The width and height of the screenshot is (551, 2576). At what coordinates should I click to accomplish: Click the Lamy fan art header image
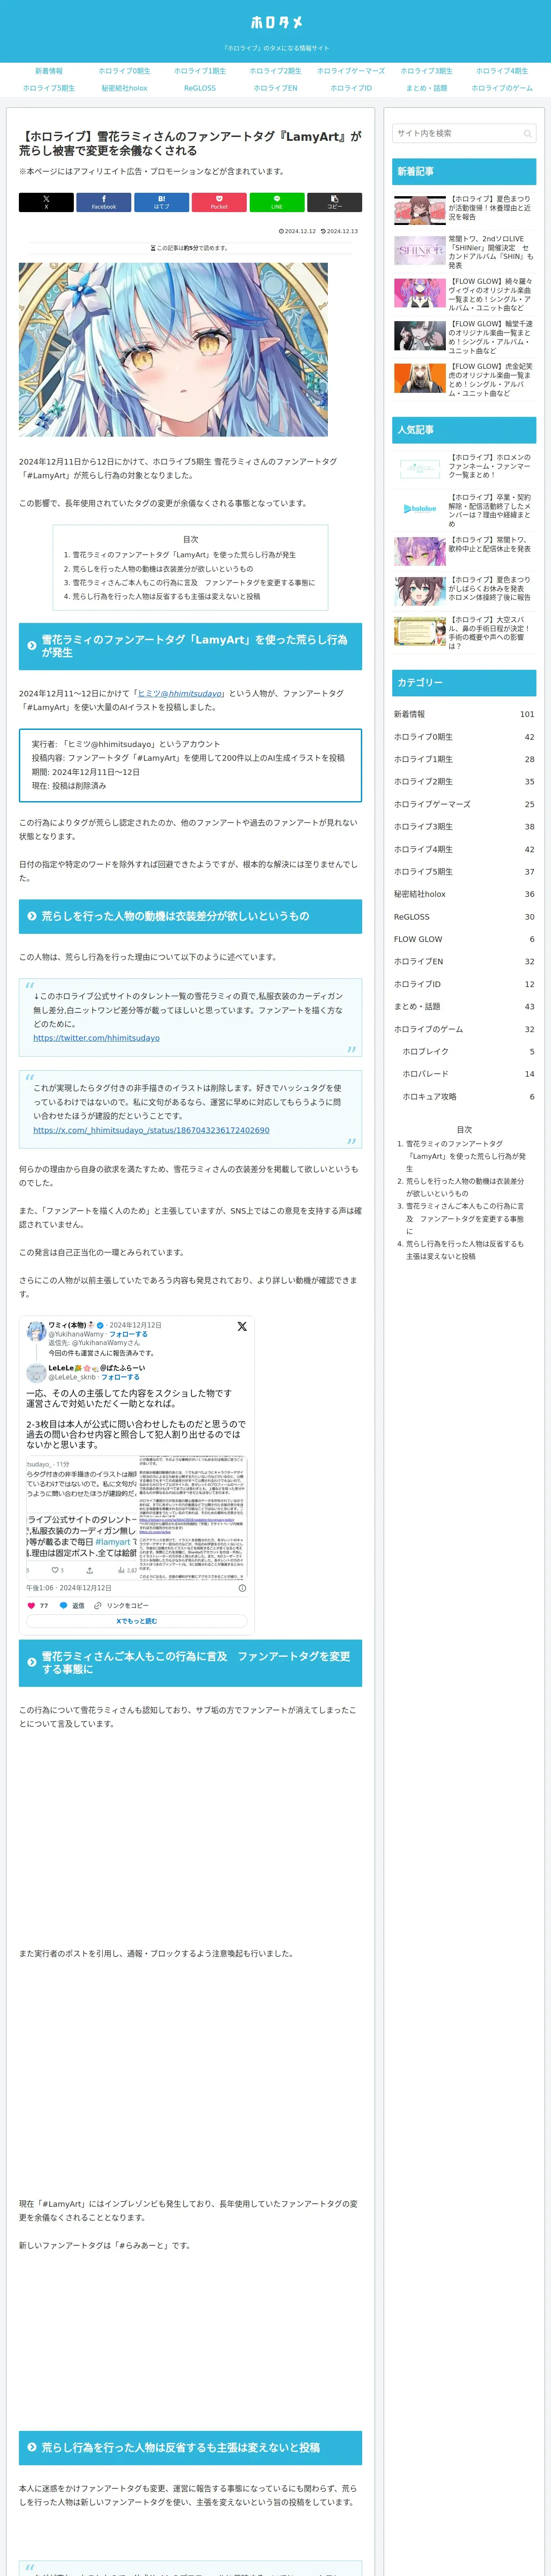click(173, 349)
